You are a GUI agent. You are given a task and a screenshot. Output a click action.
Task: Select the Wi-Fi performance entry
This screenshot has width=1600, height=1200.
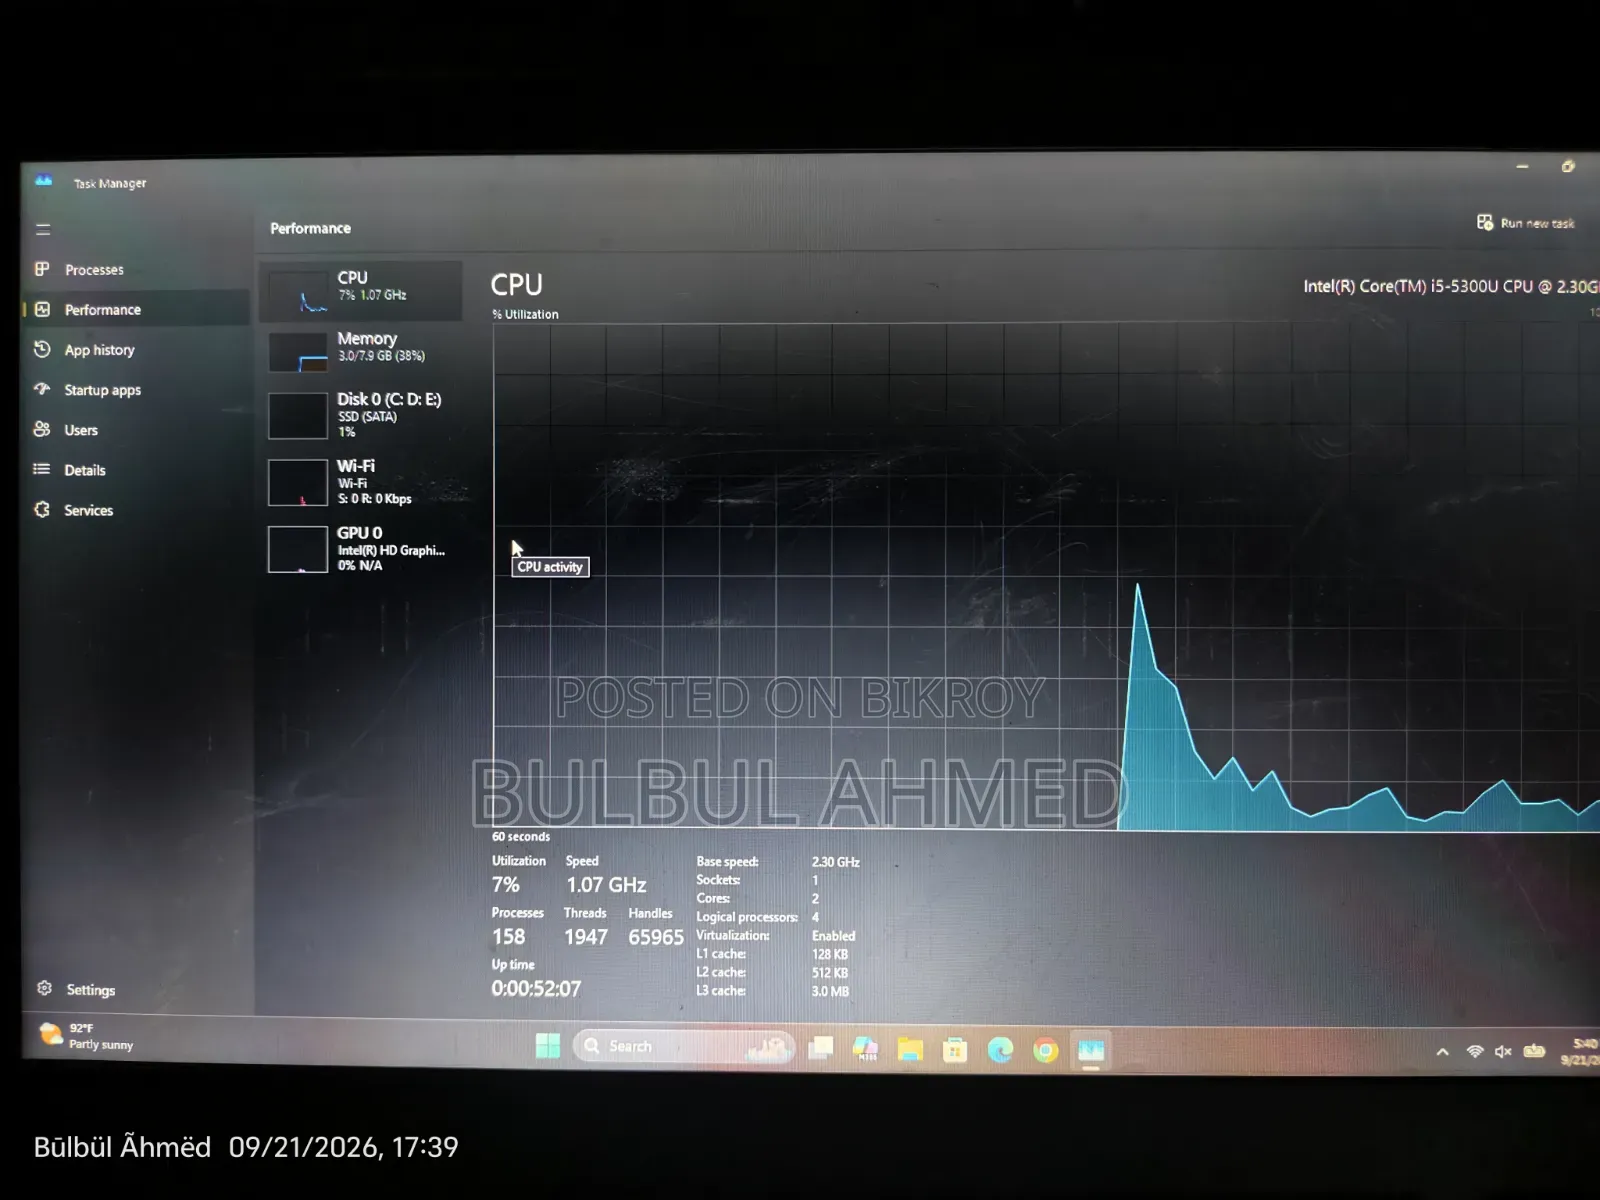point(361,482)
